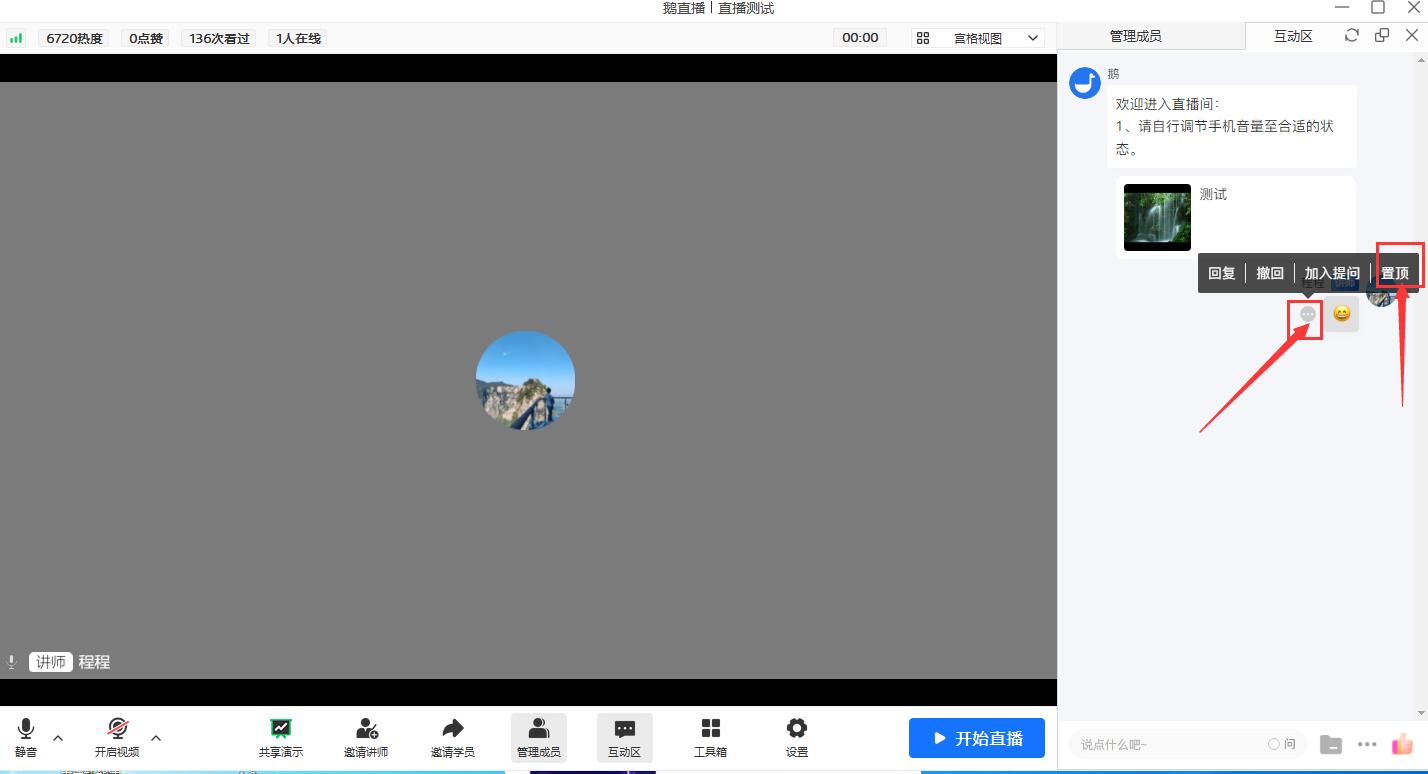Open the folder icon beside chat input
This screenshot has height=774, width=1428.
[x=1330, y=744]
